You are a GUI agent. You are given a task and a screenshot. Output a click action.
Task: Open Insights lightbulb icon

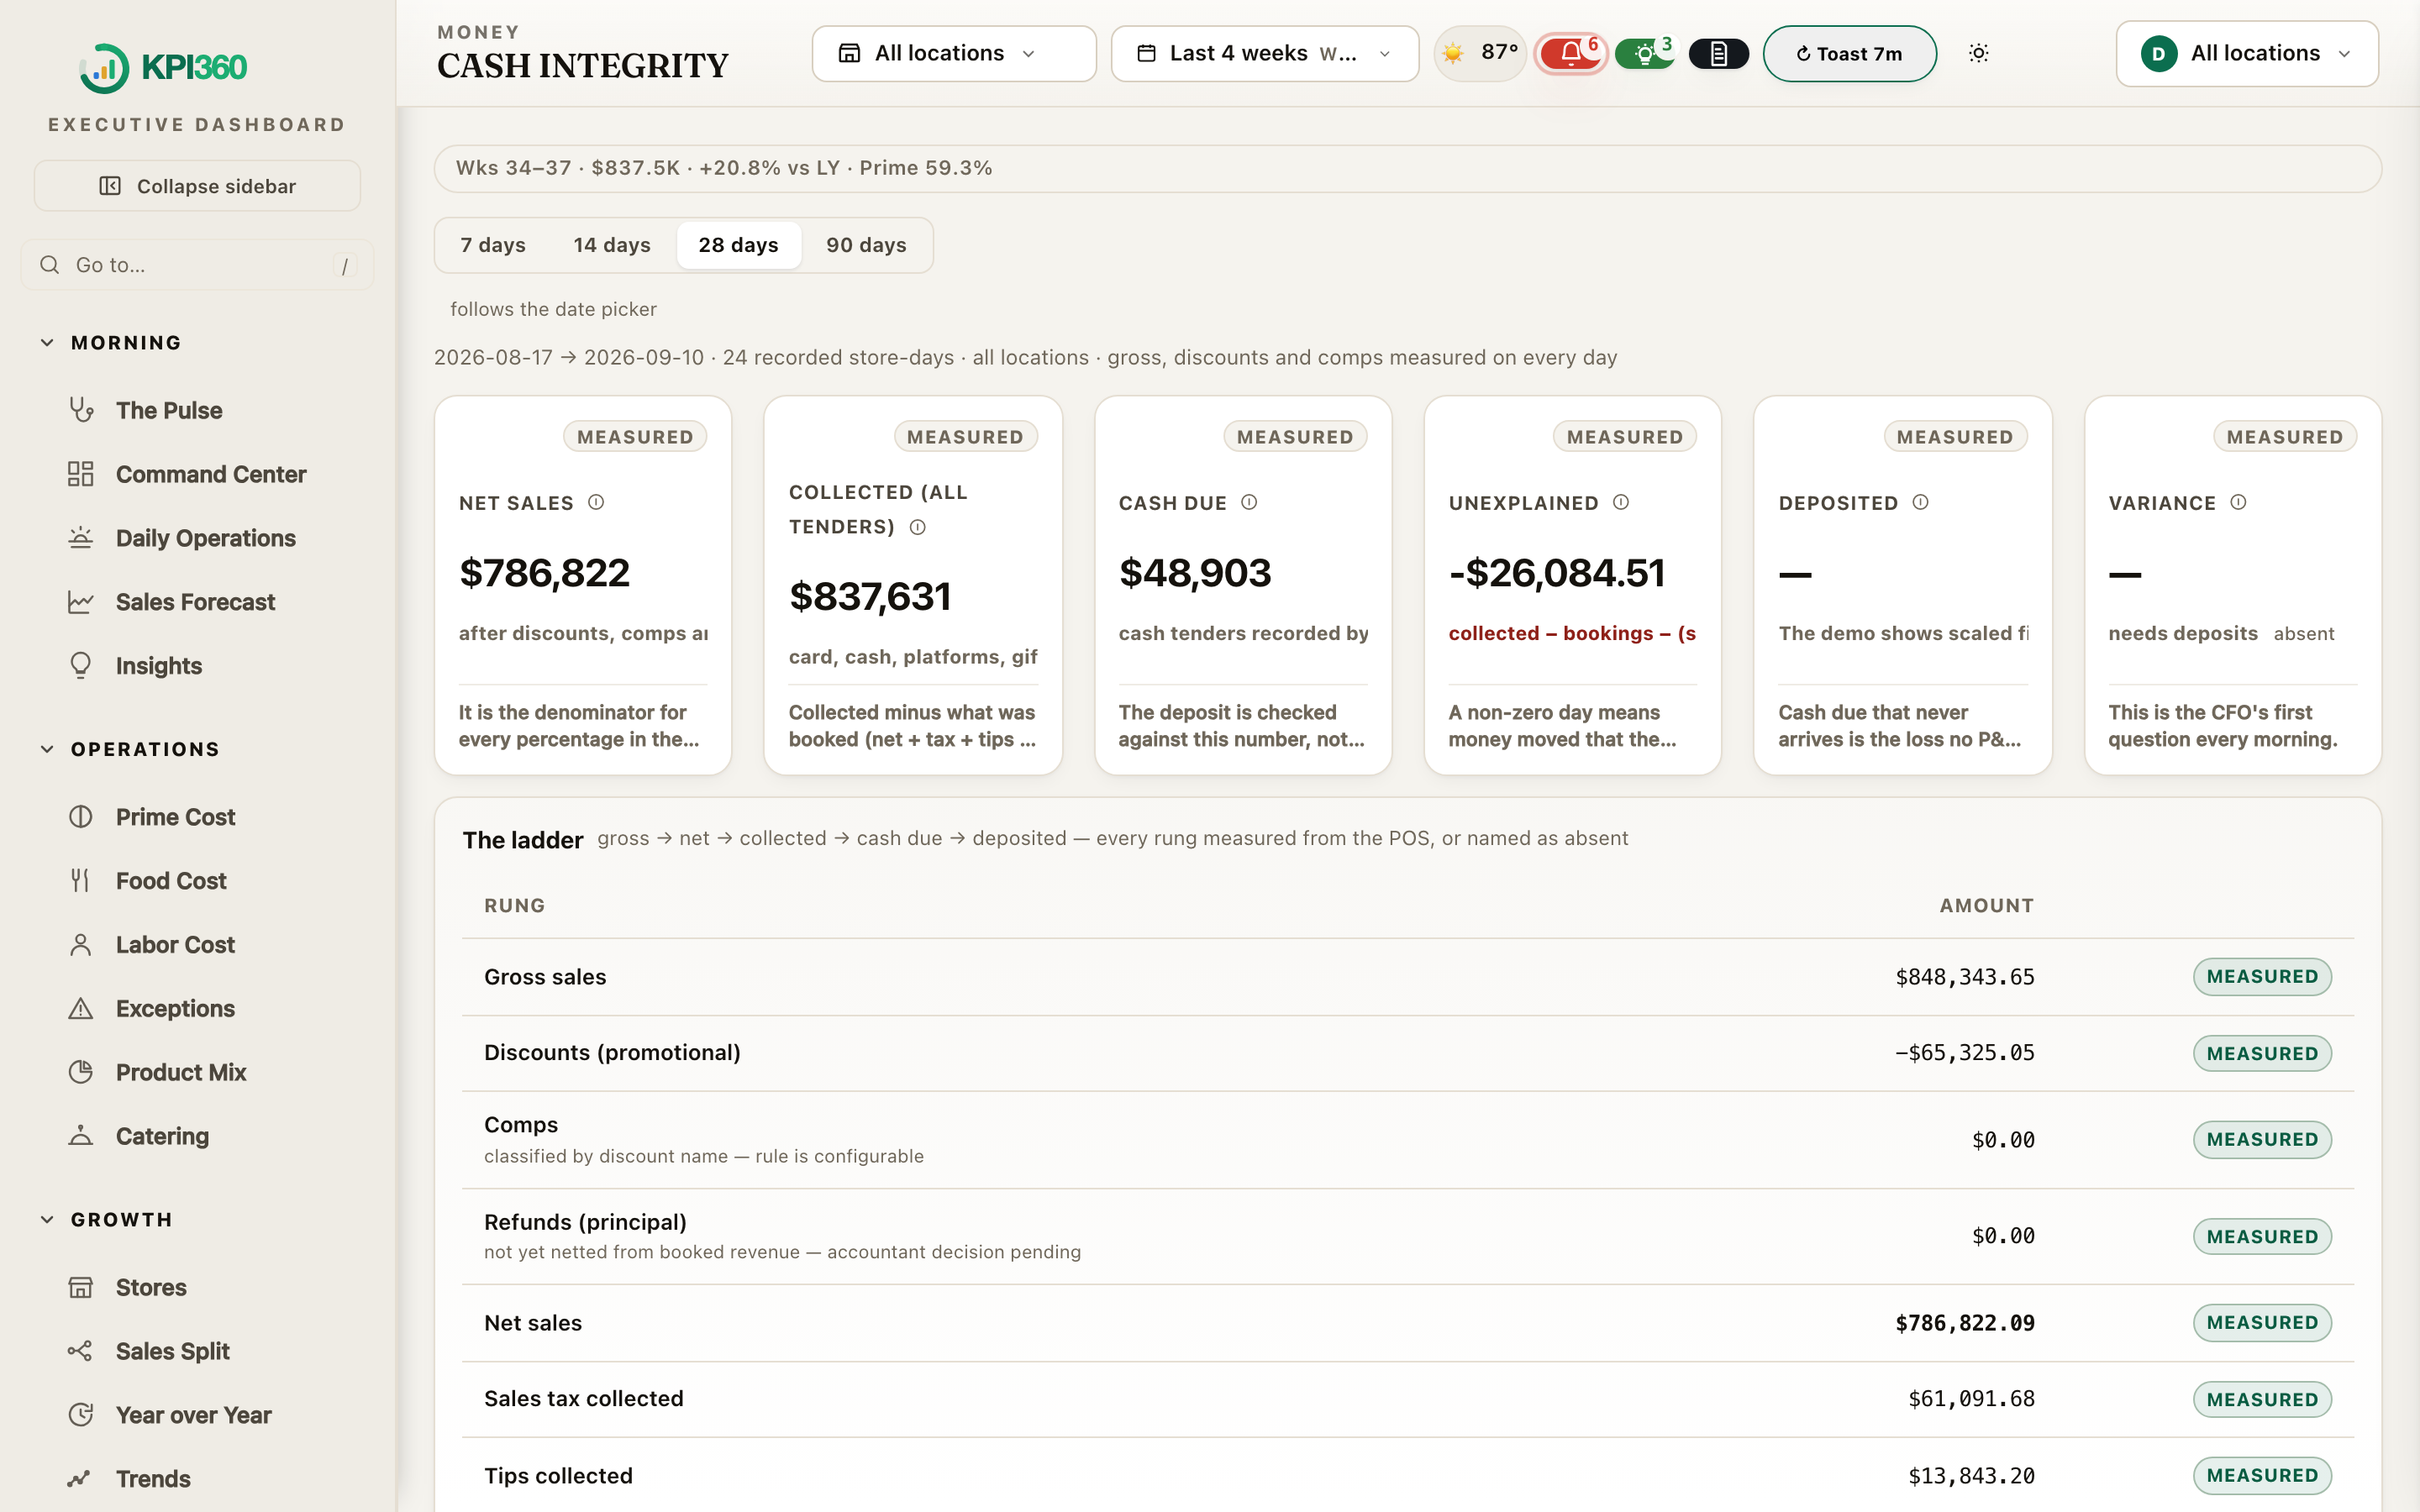click(80, 666)
